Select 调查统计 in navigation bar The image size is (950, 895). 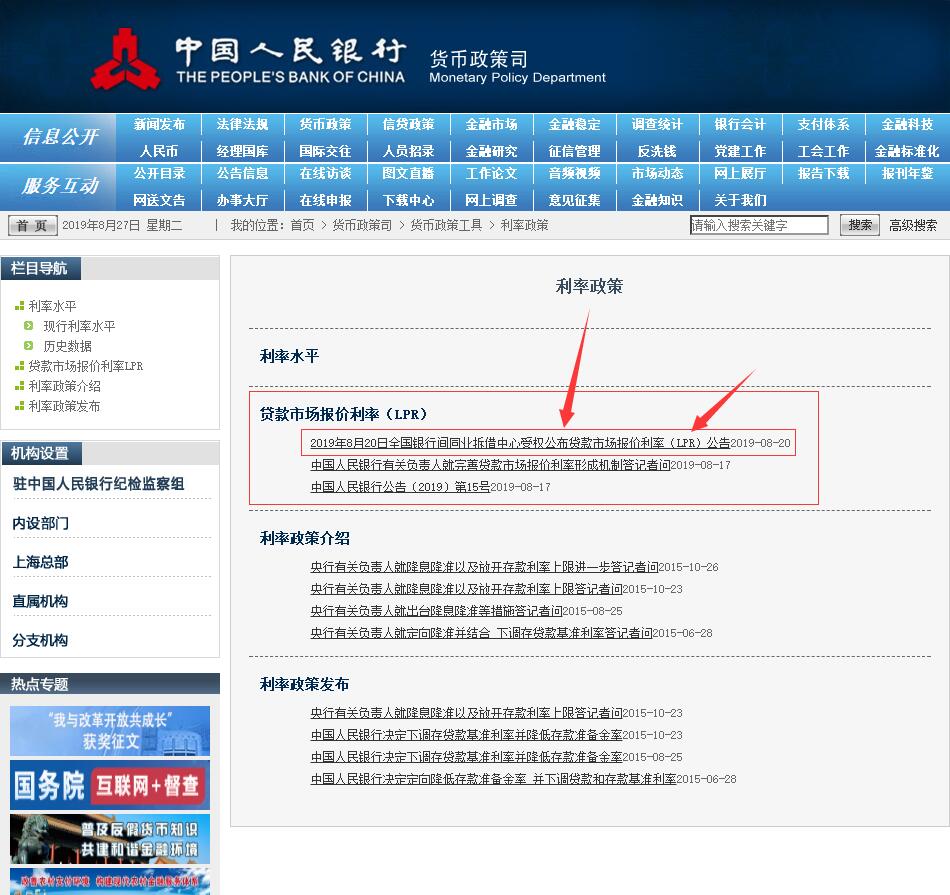657,125
